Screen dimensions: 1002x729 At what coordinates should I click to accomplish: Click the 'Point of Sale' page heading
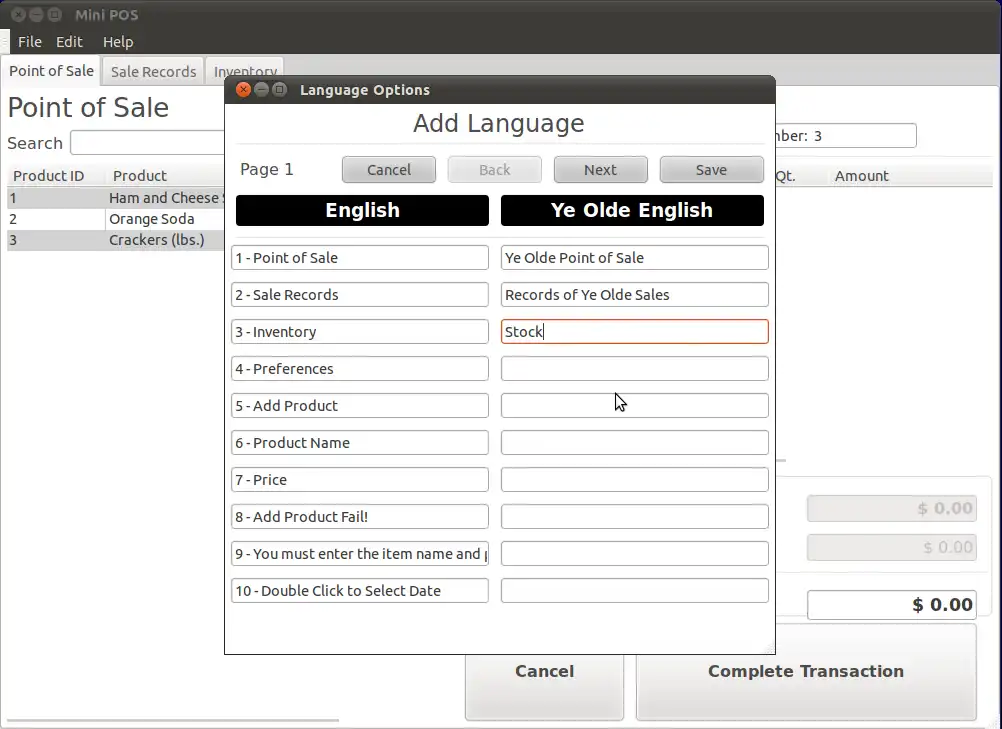point(88,107)
